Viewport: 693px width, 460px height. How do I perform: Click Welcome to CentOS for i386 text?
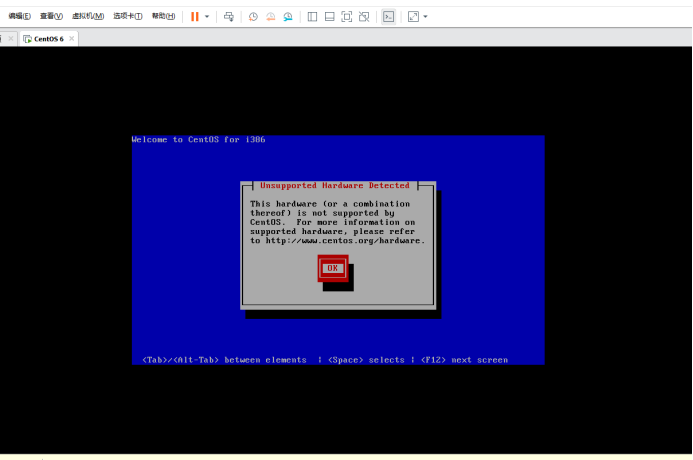pyautogui.click(x=198, y=140)
